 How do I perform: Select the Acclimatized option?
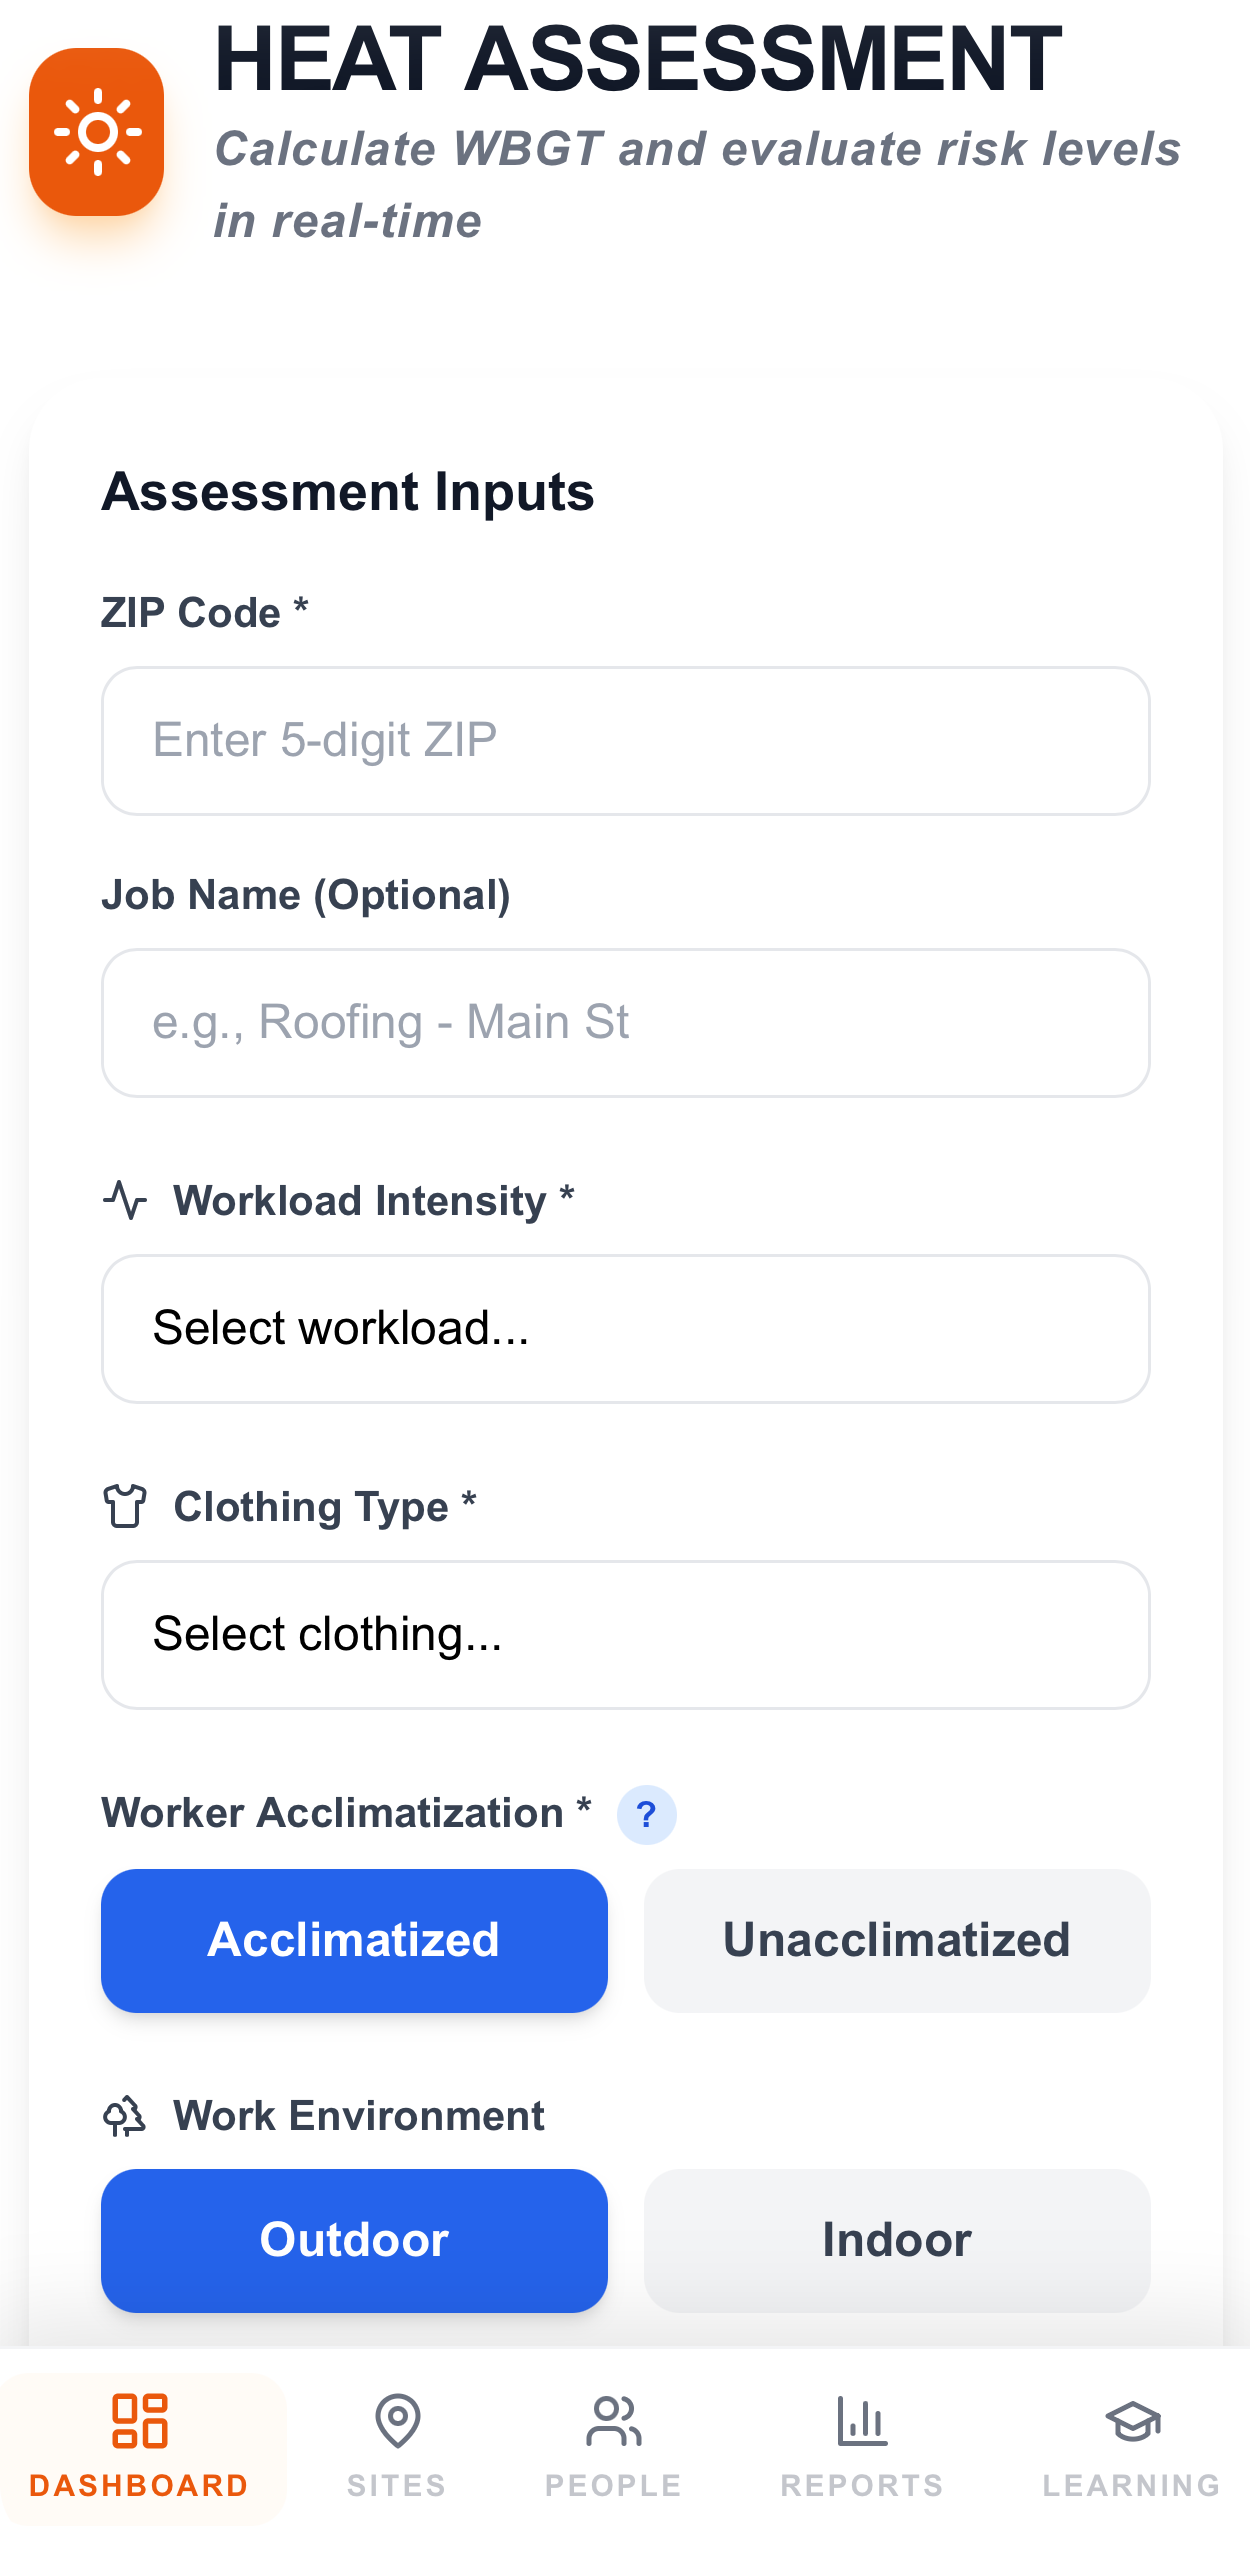354,1940
